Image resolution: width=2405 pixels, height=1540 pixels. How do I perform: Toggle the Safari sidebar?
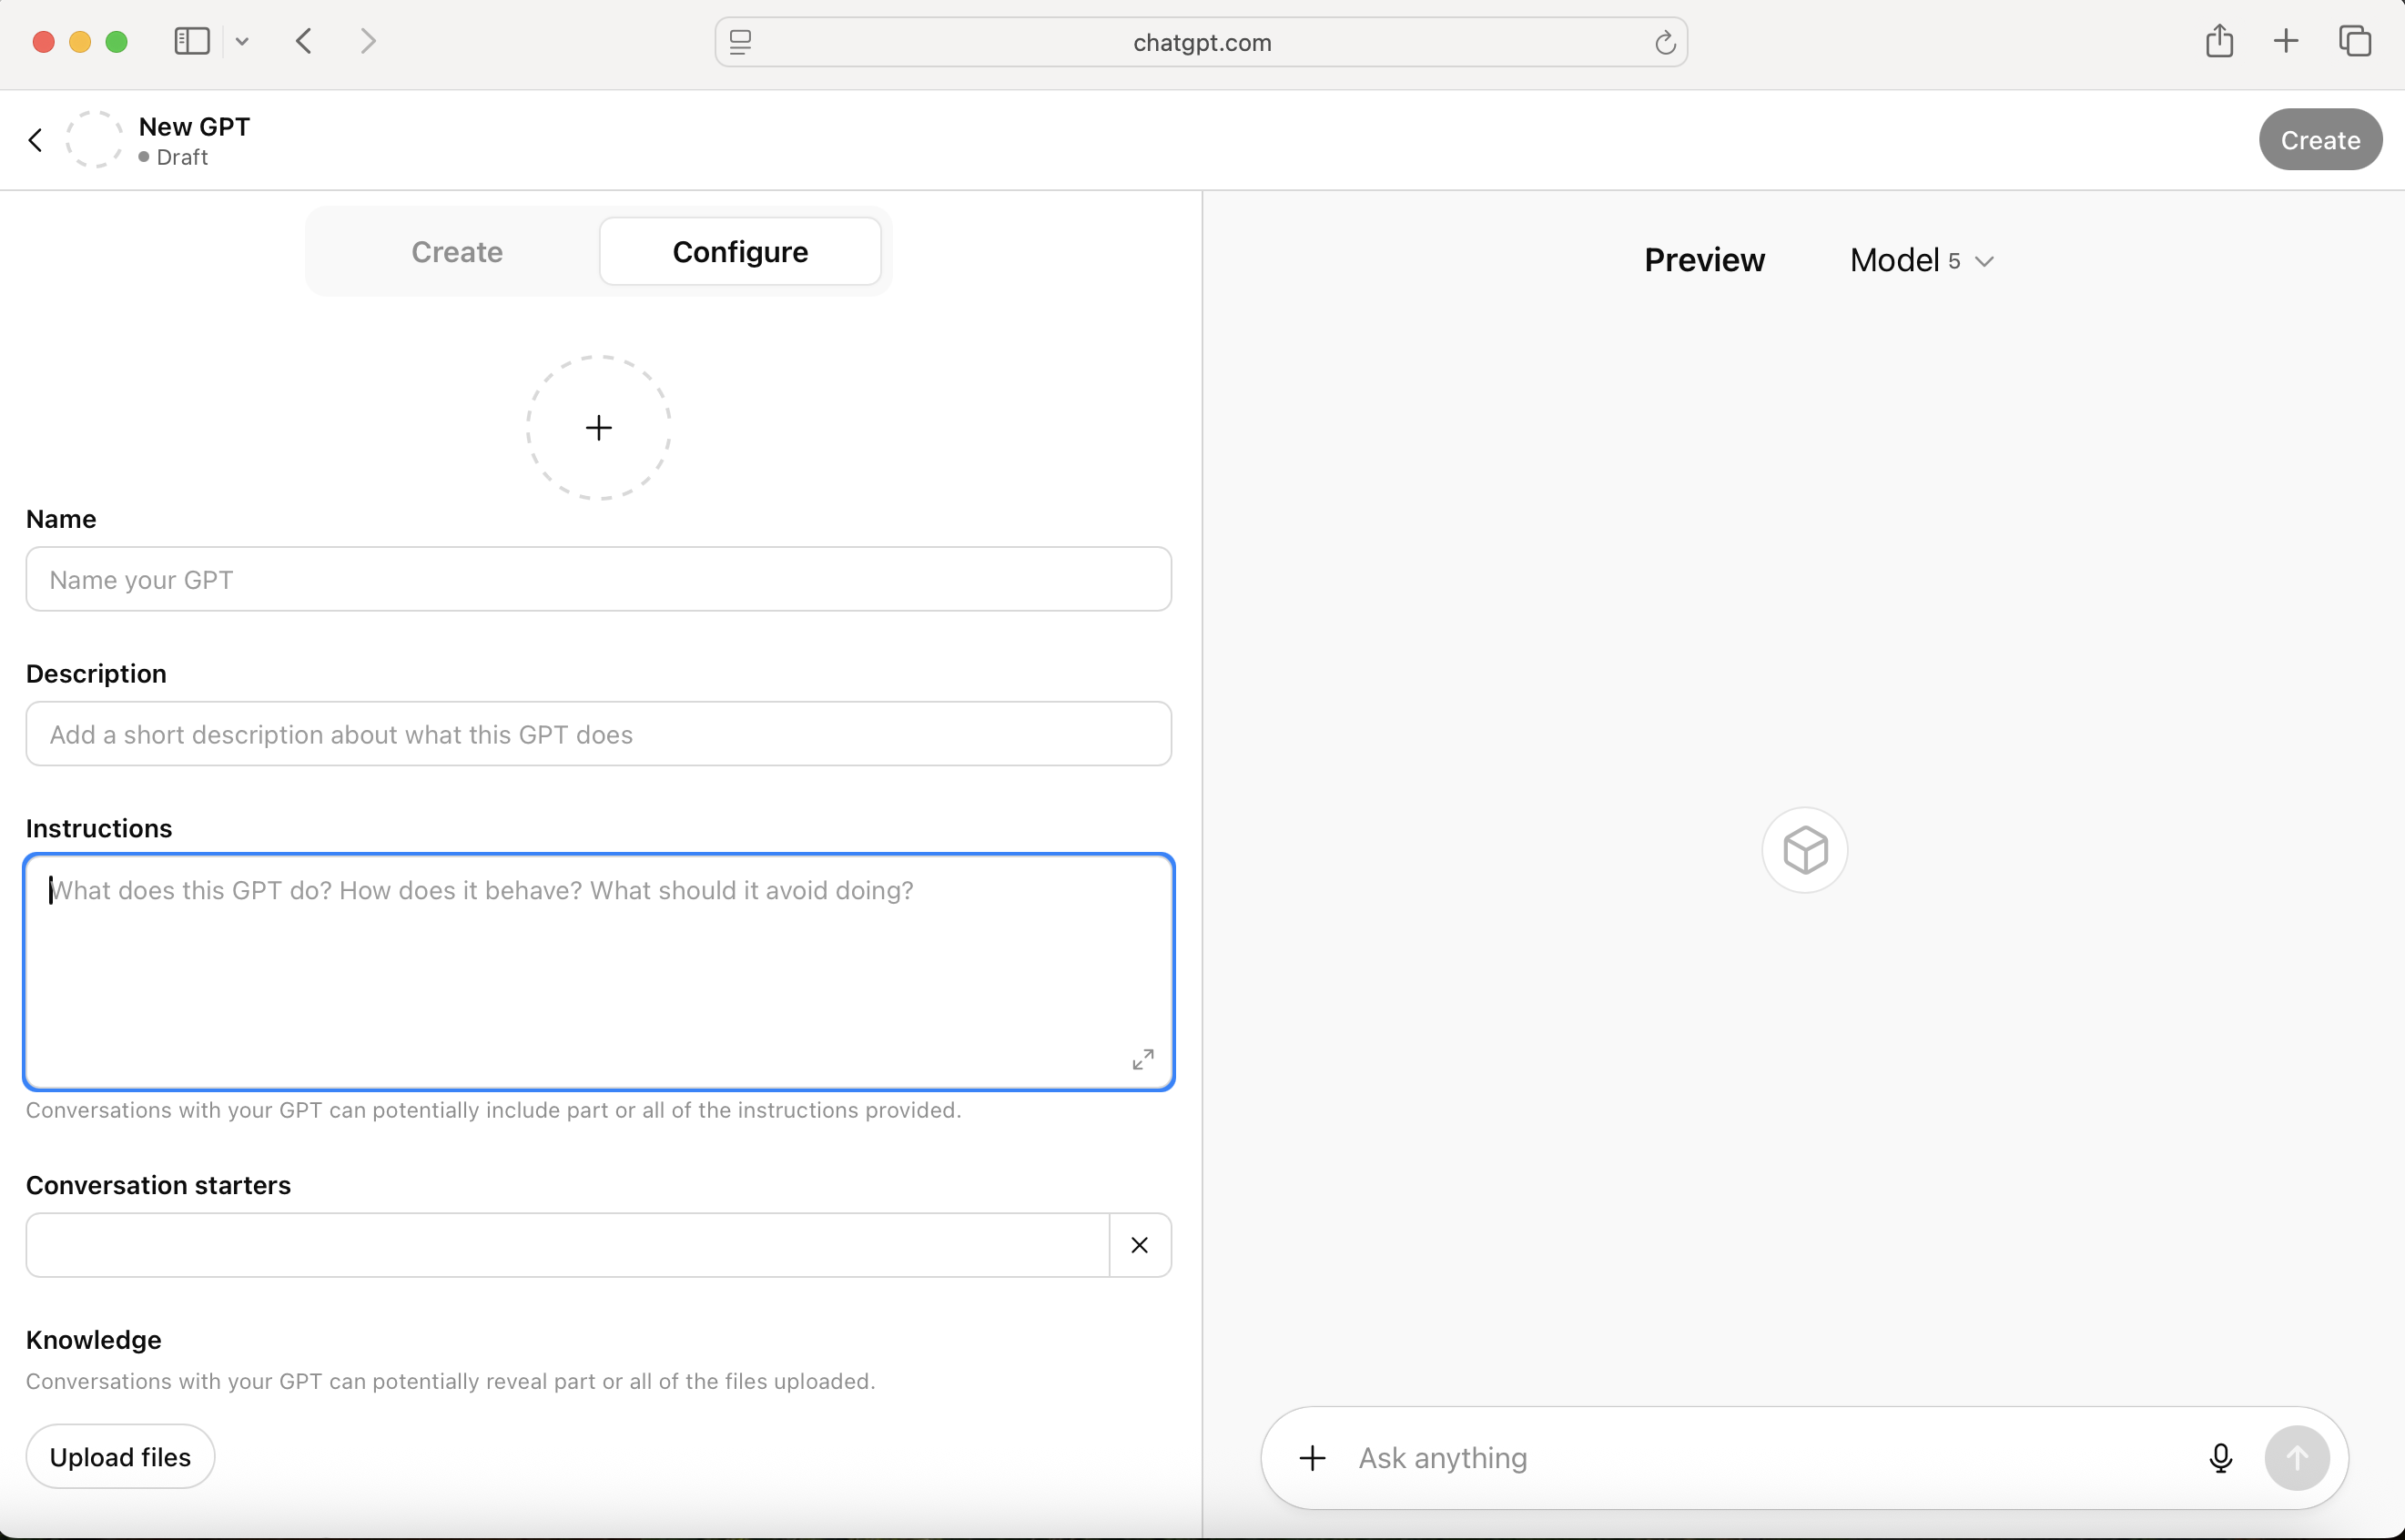(x=191, y=41)
